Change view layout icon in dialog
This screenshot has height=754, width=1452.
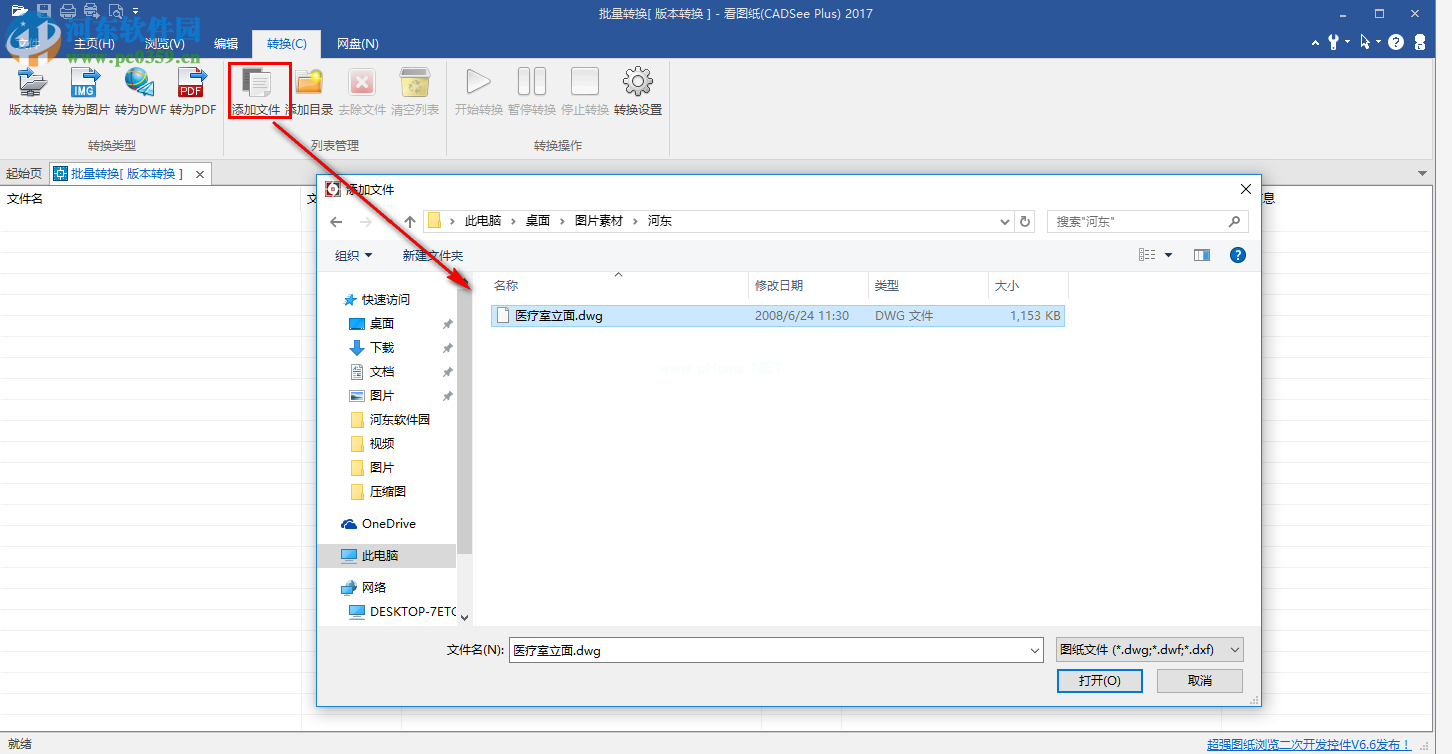1147,255
